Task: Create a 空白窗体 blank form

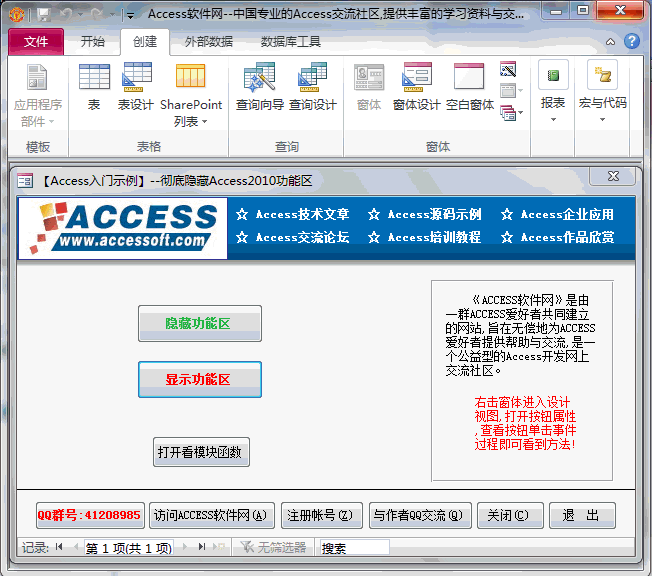Action: coord(470,88)
